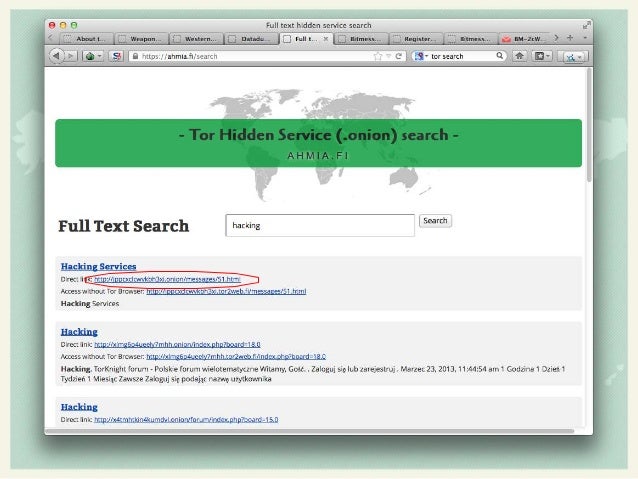The width and height of the screenshot is (638, 479).
Task: Click 'Full Text Search' heading text
Action: pos(124,226)
